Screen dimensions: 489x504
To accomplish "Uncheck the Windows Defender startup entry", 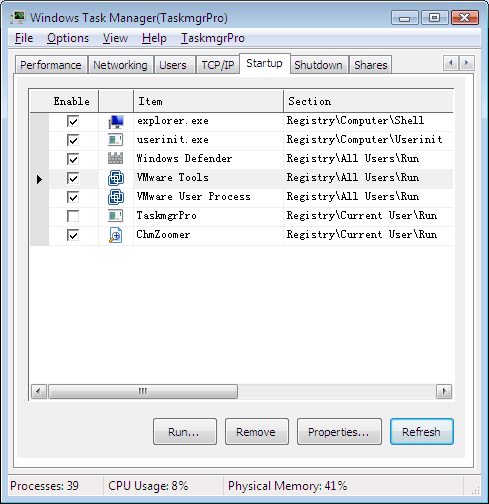I will [x=73, y=159].
